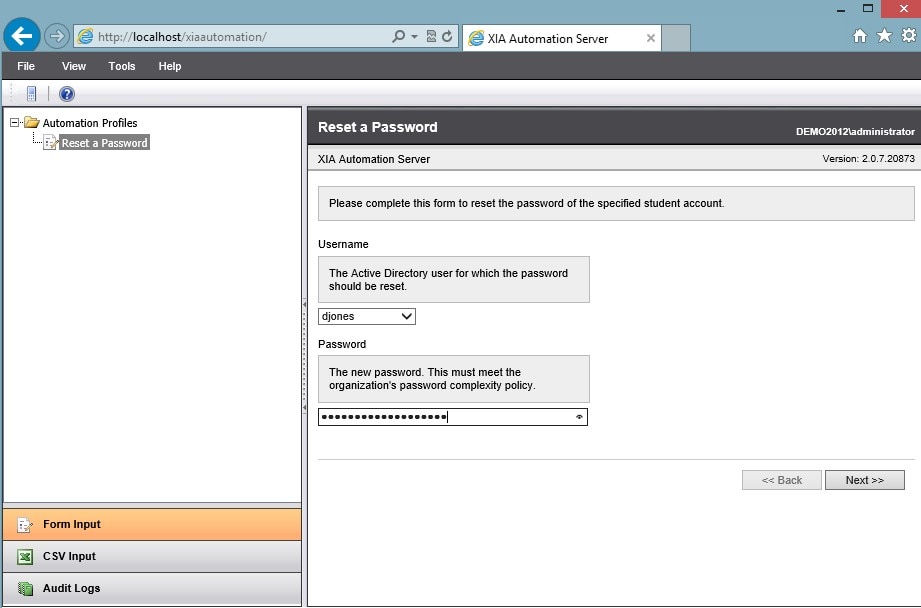Click the server device toolbar icon
921x608 pixels.
[31, 94]
